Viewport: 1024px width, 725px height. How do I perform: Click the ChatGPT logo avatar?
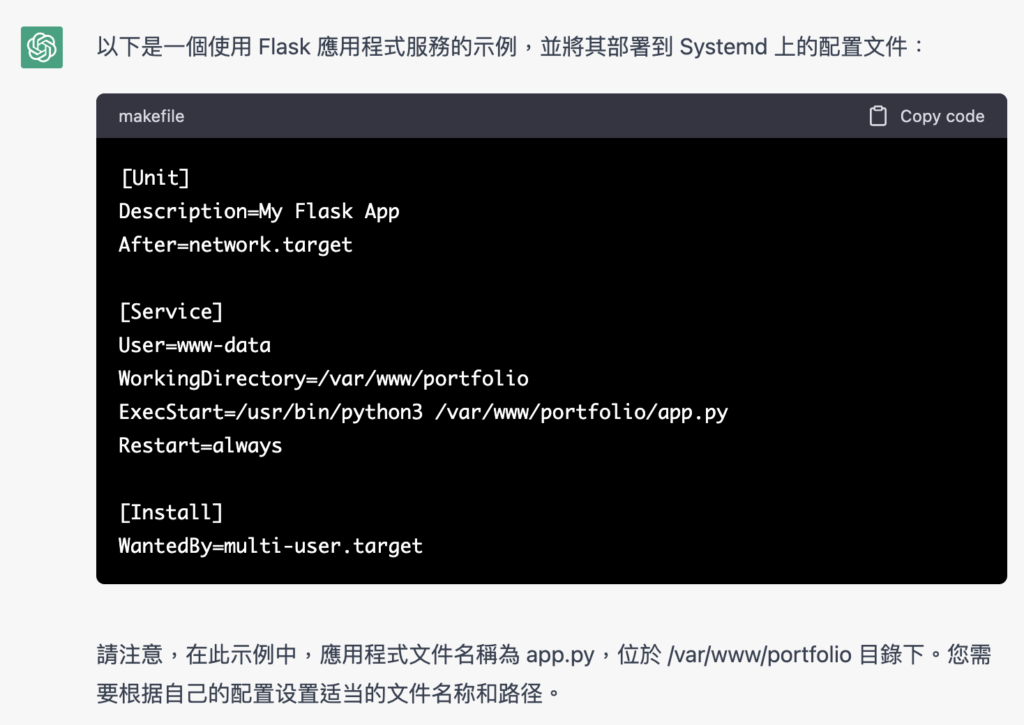point(42,47)
